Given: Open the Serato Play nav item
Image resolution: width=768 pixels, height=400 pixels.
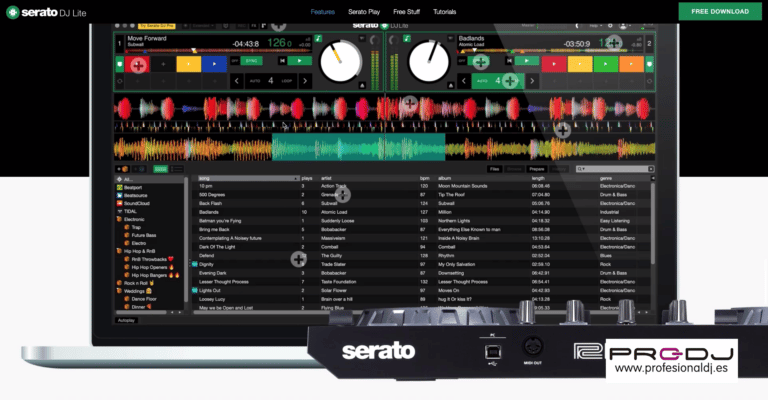Looking at the screenshot, I should (x=364, y=12).
